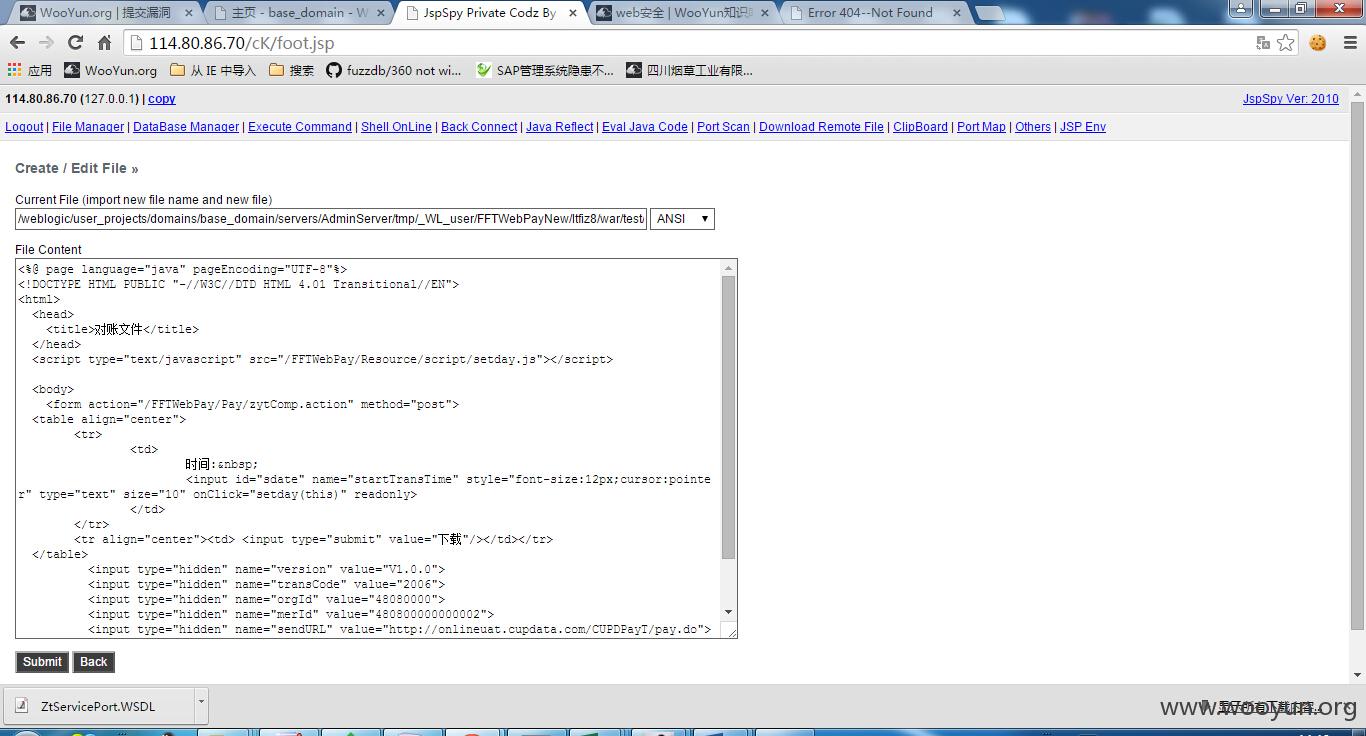Close the WooYun.org 提交漏洞 tab
This screenshot has height=736, width=1366.
(x=189, y=13)
